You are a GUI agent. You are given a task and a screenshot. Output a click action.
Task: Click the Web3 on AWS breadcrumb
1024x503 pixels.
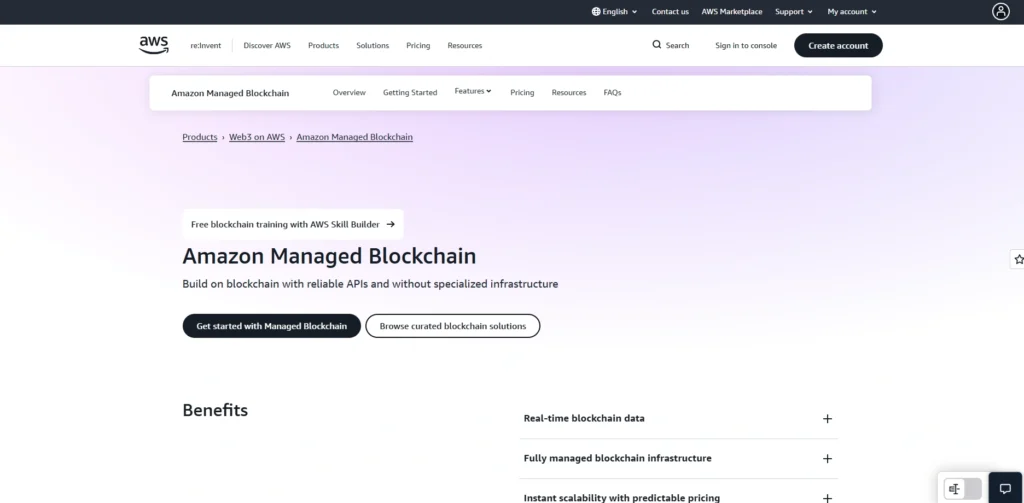pyautogui.click(x=257, y=137)
